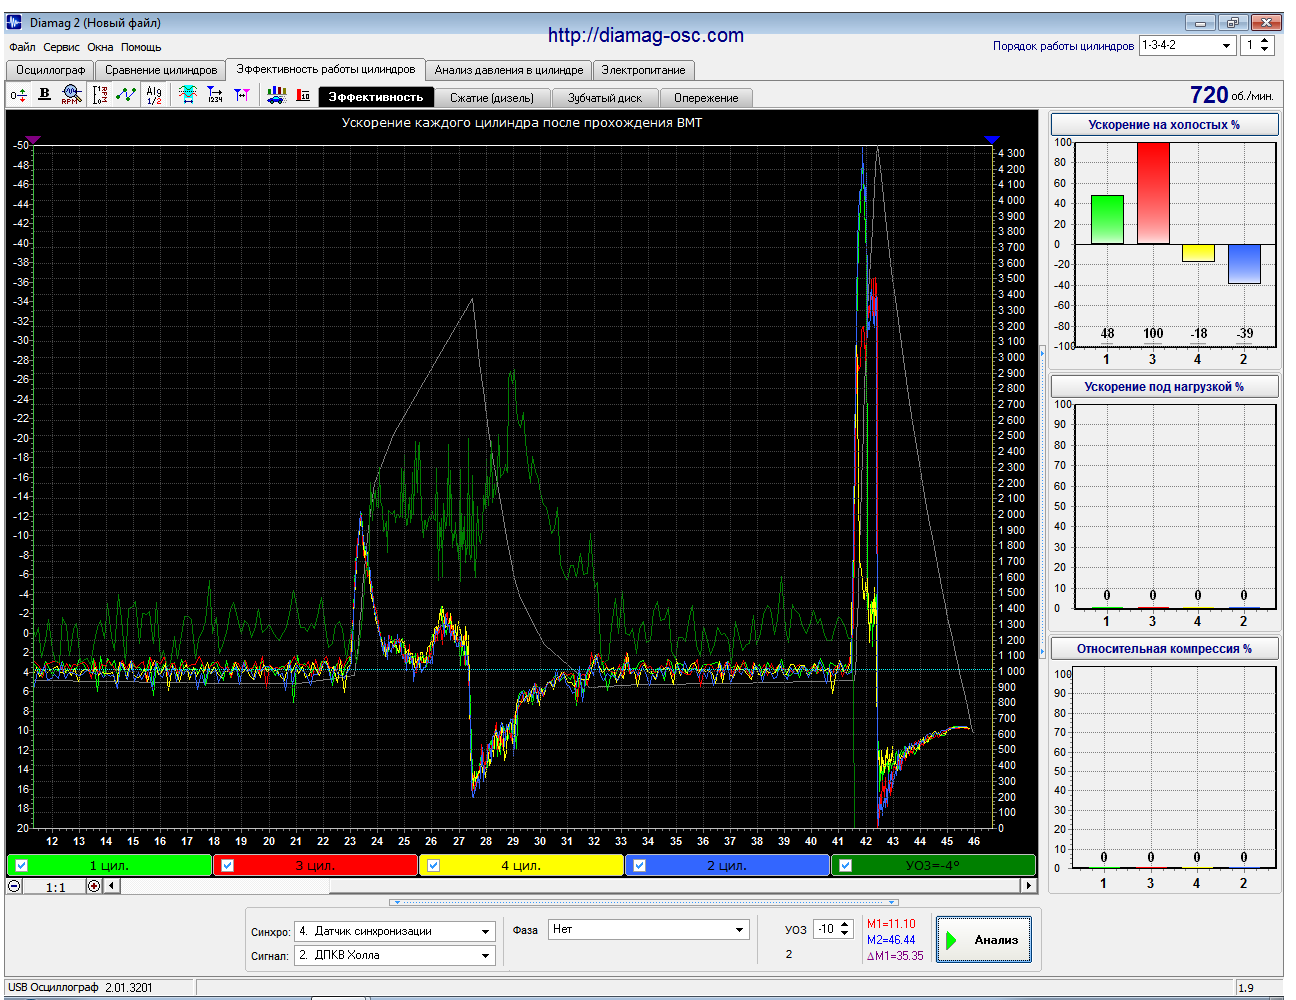Image resolution: width=1296 pixels, height=1000 pixels.
Task: Click the M2=46.44 marker value
Action: point(891,940)
